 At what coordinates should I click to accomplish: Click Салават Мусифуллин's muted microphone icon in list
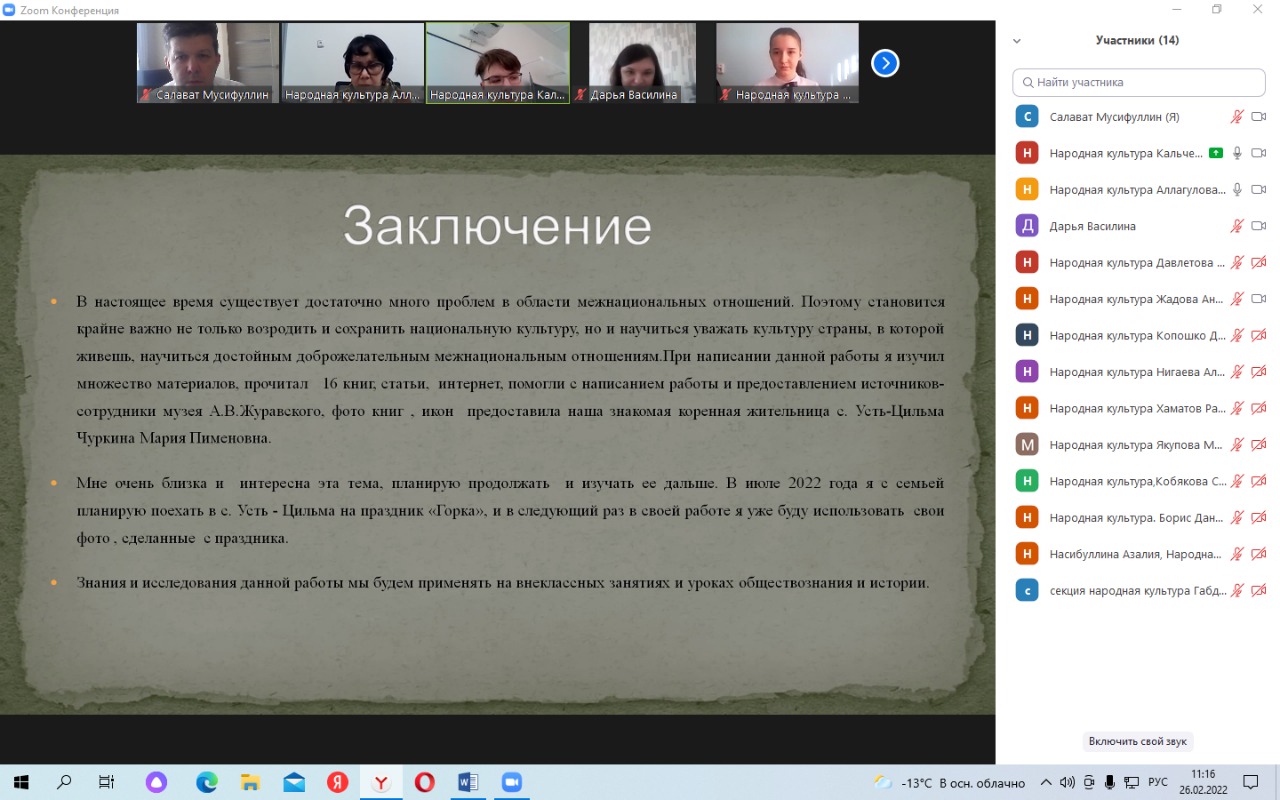point(1237,117)
